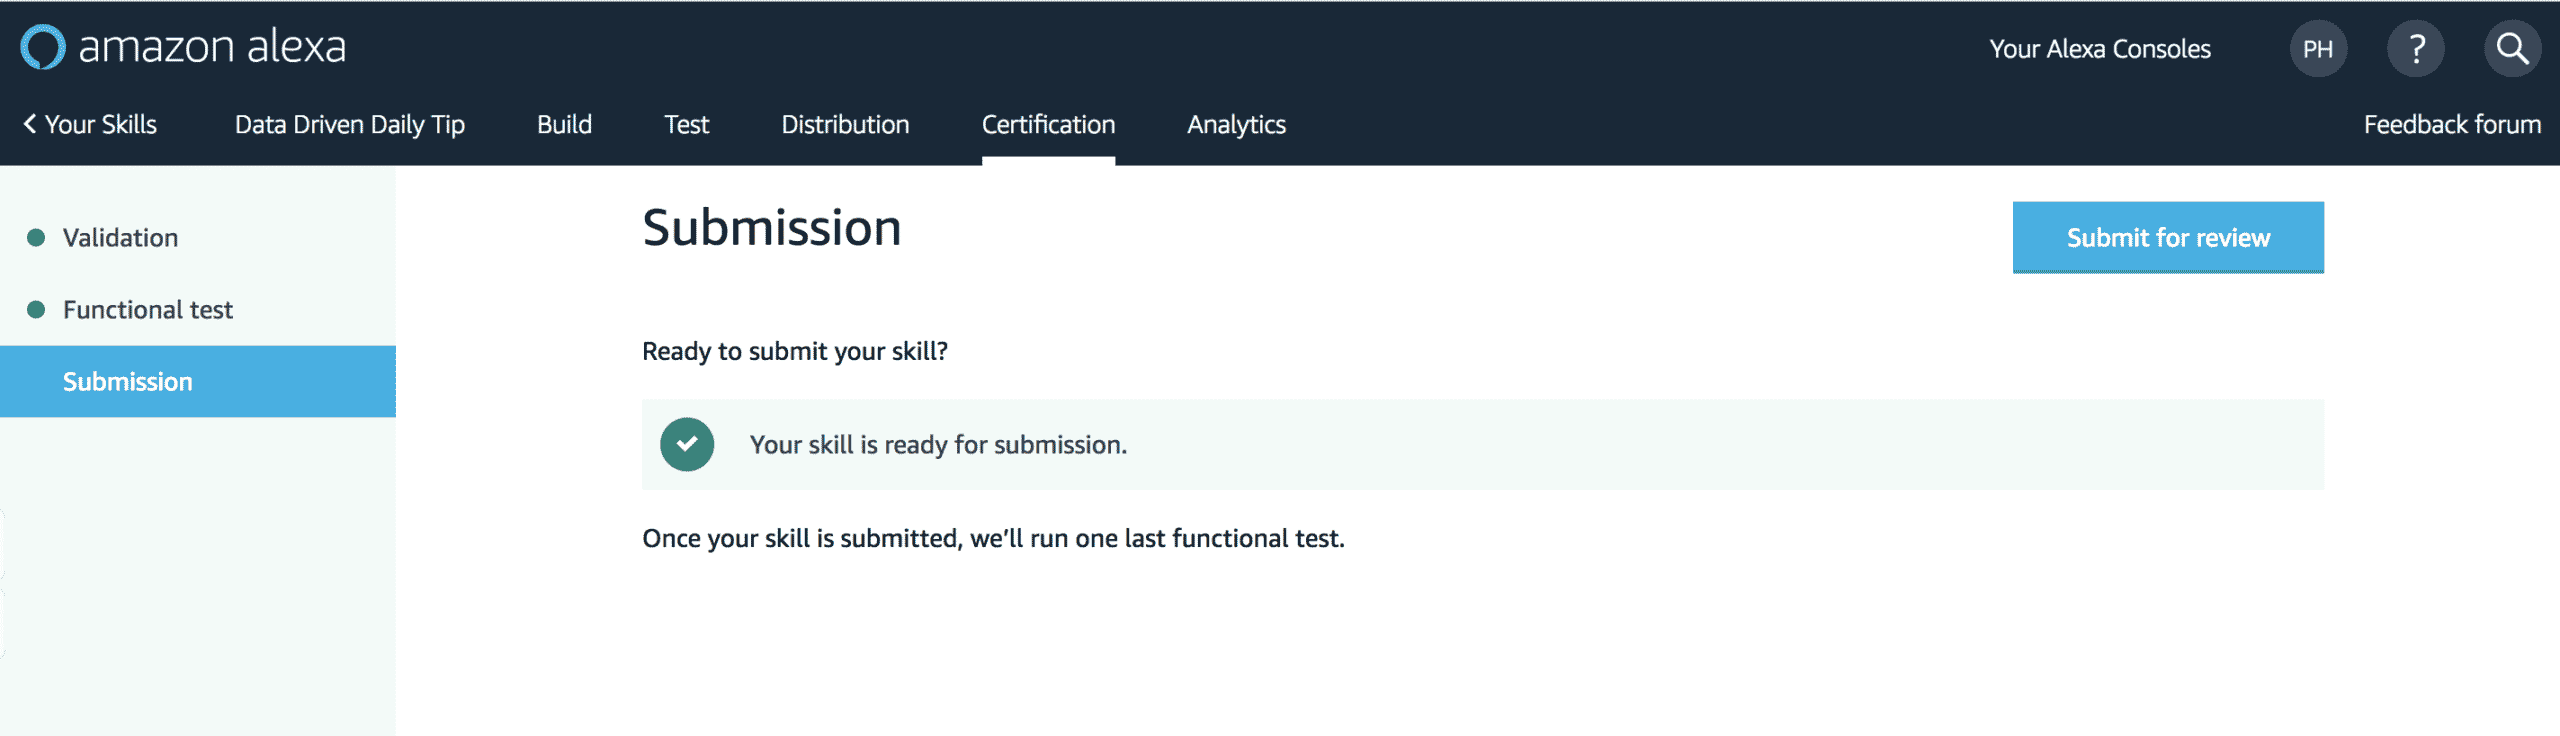Click the Amazon Alexa ring logo
2560x736 pixels.
(x=43, y=47)
